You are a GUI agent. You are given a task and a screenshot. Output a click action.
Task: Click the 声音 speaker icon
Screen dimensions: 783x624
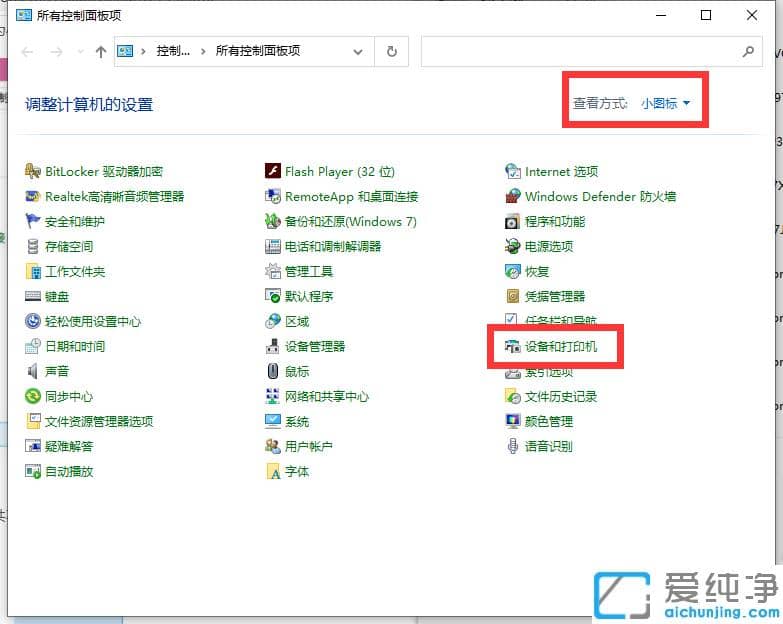[x=33, y=372]
